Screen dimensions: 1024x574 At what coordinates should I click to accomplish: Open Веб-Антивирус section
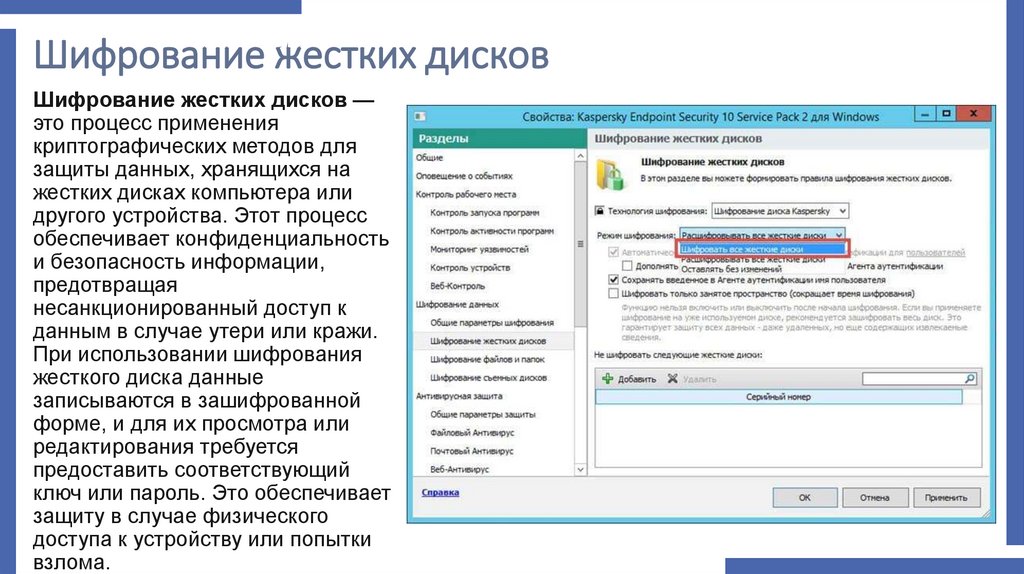[x=459, y=469]
